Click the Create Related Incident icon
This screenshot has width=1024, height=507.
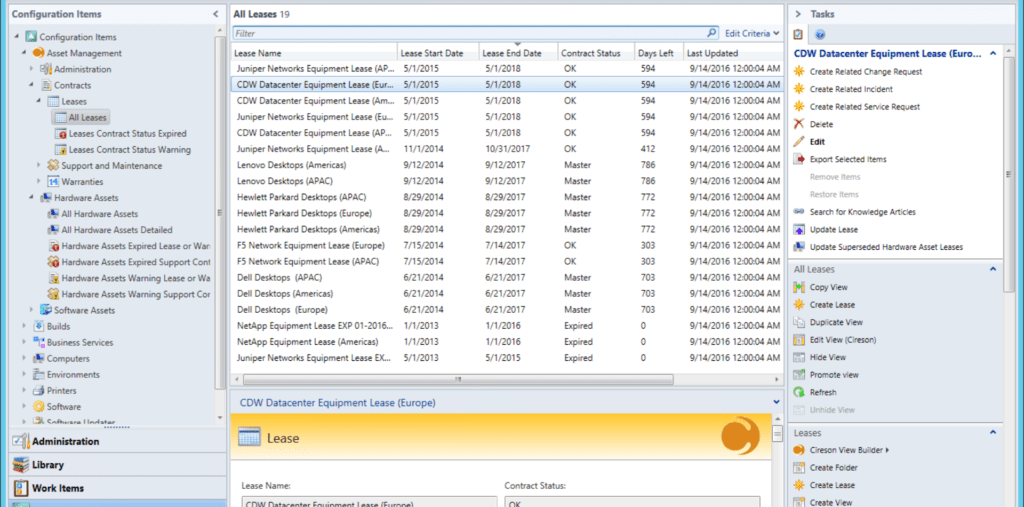click(x=798, y=89)
